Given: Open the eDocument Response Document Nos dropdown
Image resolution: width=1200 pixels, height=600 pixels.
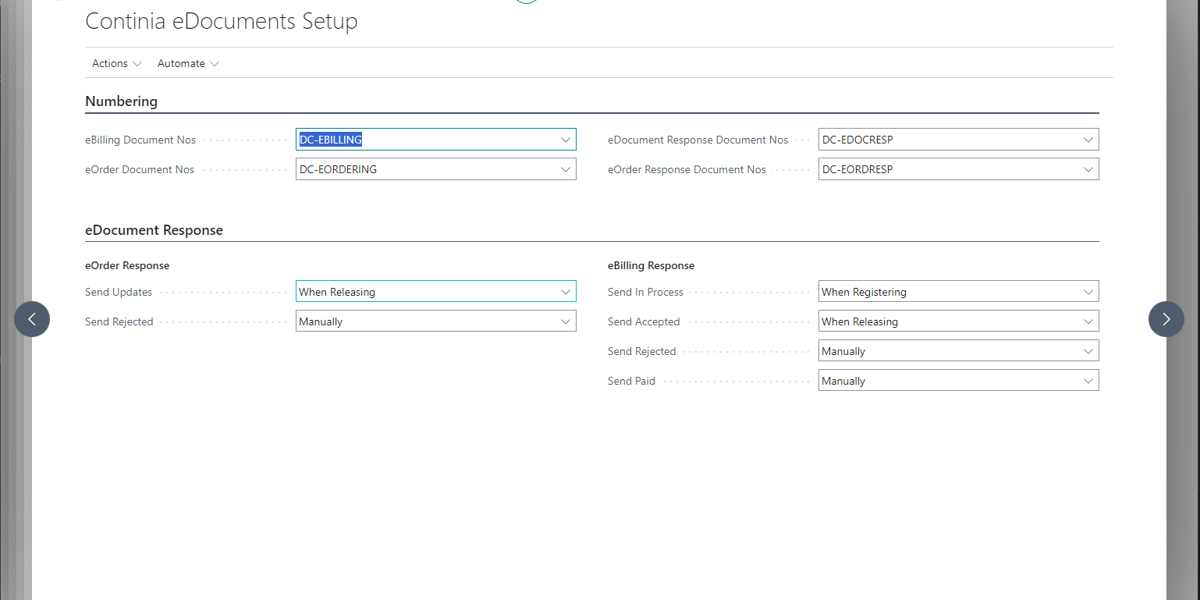Looking at the screenshot, I should click(1088, 140).
